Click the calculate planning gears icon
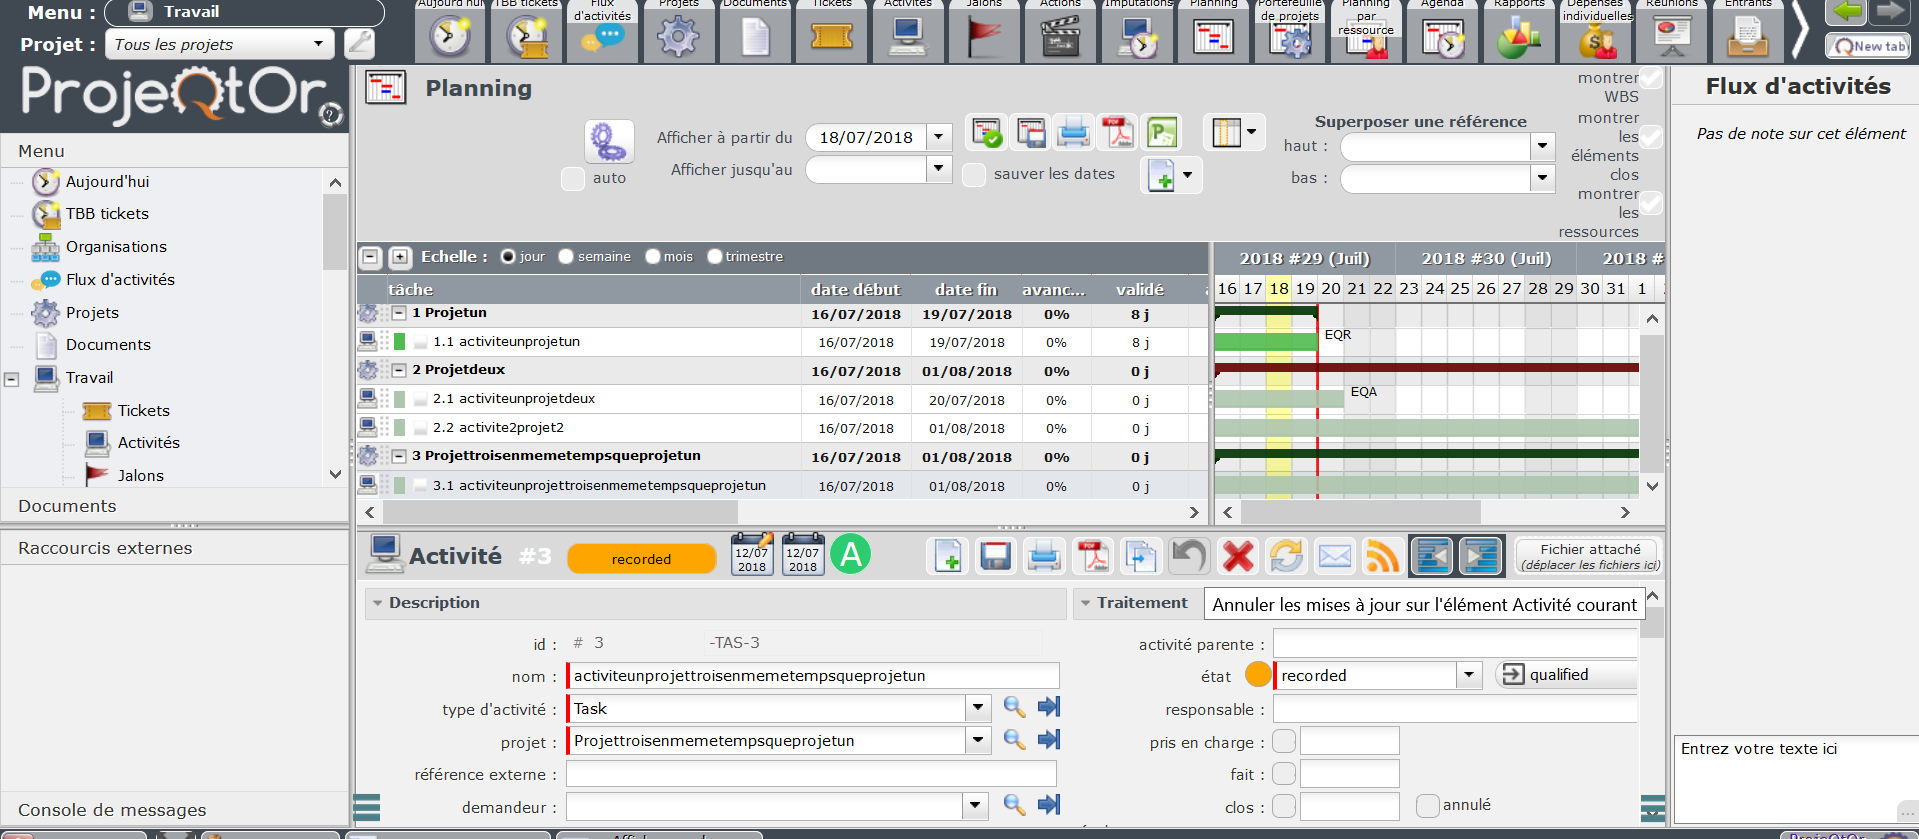The width and height of the screenshot is (1919, 839). (x=608, y=141)
